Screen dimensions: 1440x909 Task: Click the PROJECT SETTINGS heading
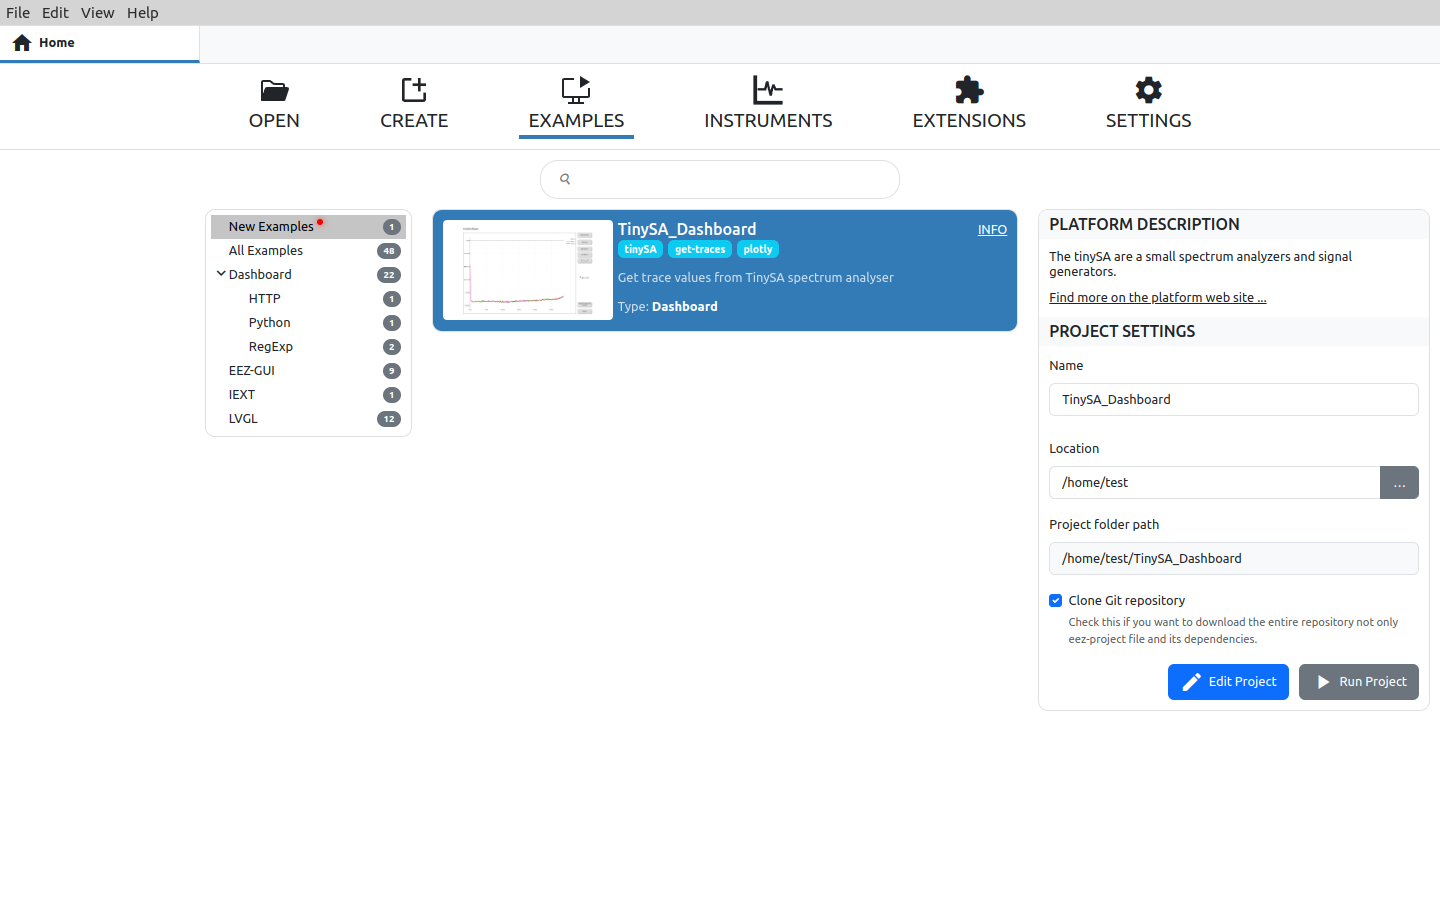tap(1122, 332)
